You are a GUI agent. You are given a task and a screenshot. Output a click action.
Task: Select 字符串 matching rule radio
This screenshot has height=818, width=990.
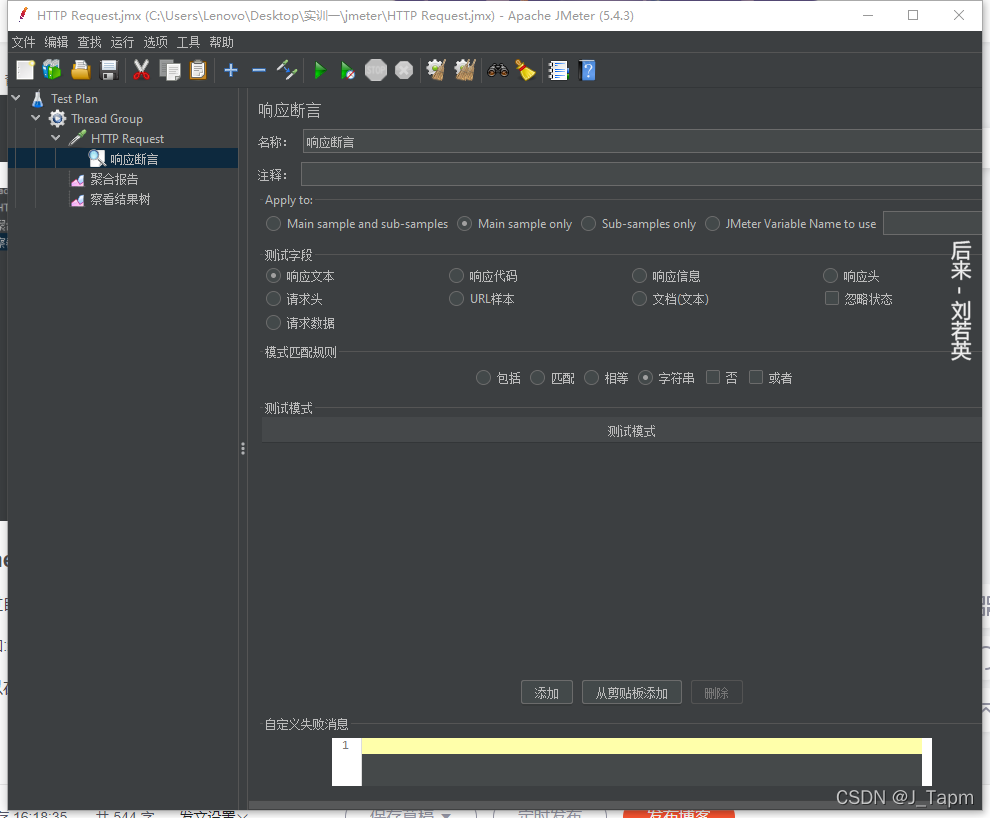[645, 377]
